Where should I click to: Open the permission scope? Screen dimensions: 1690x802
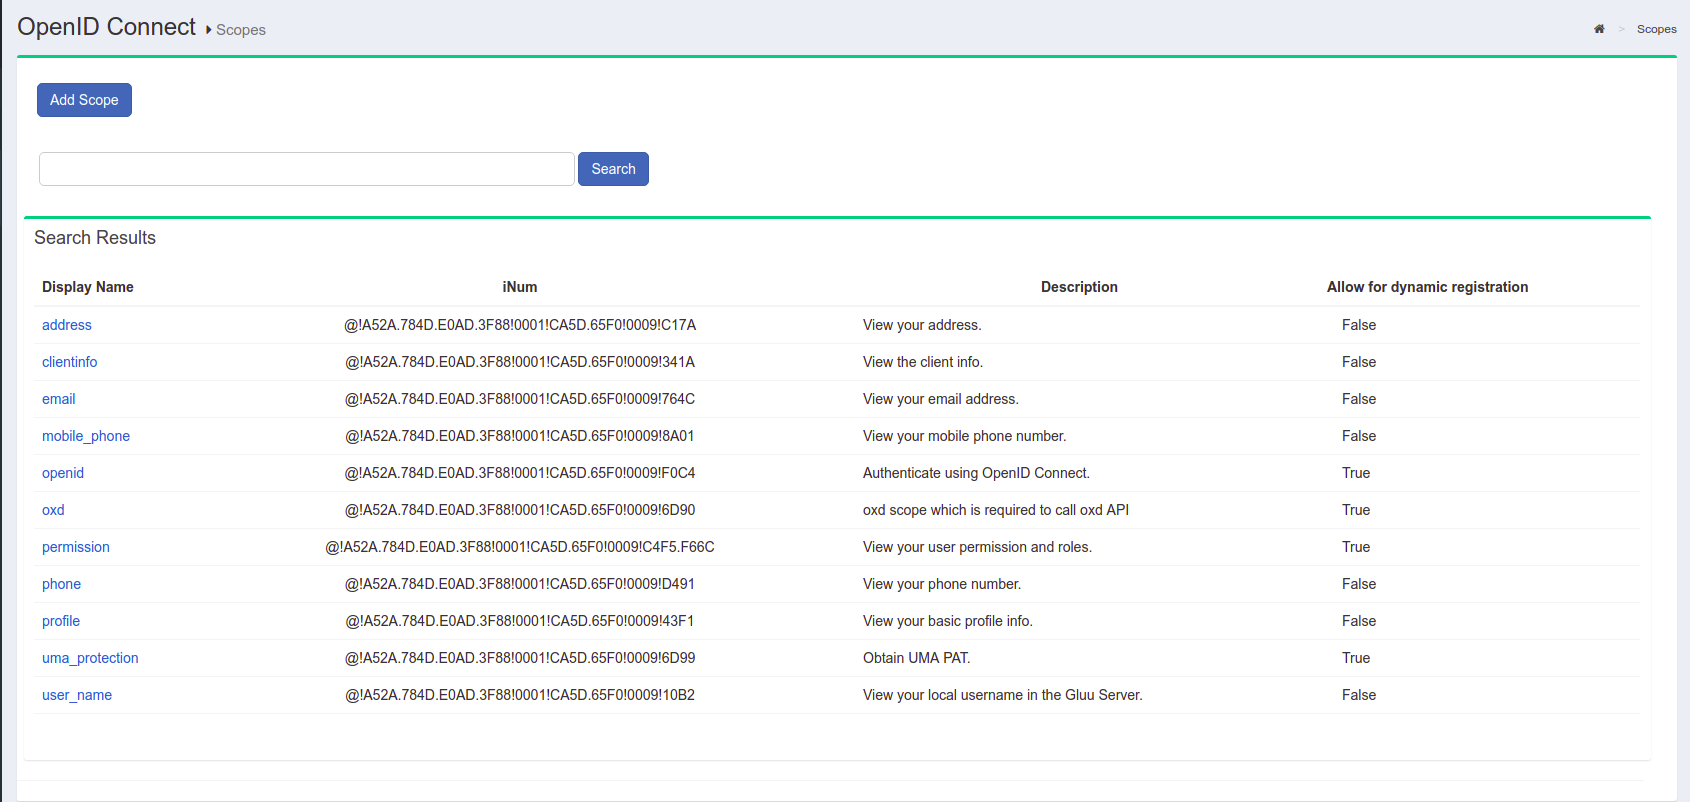click(x=76, y=547)
